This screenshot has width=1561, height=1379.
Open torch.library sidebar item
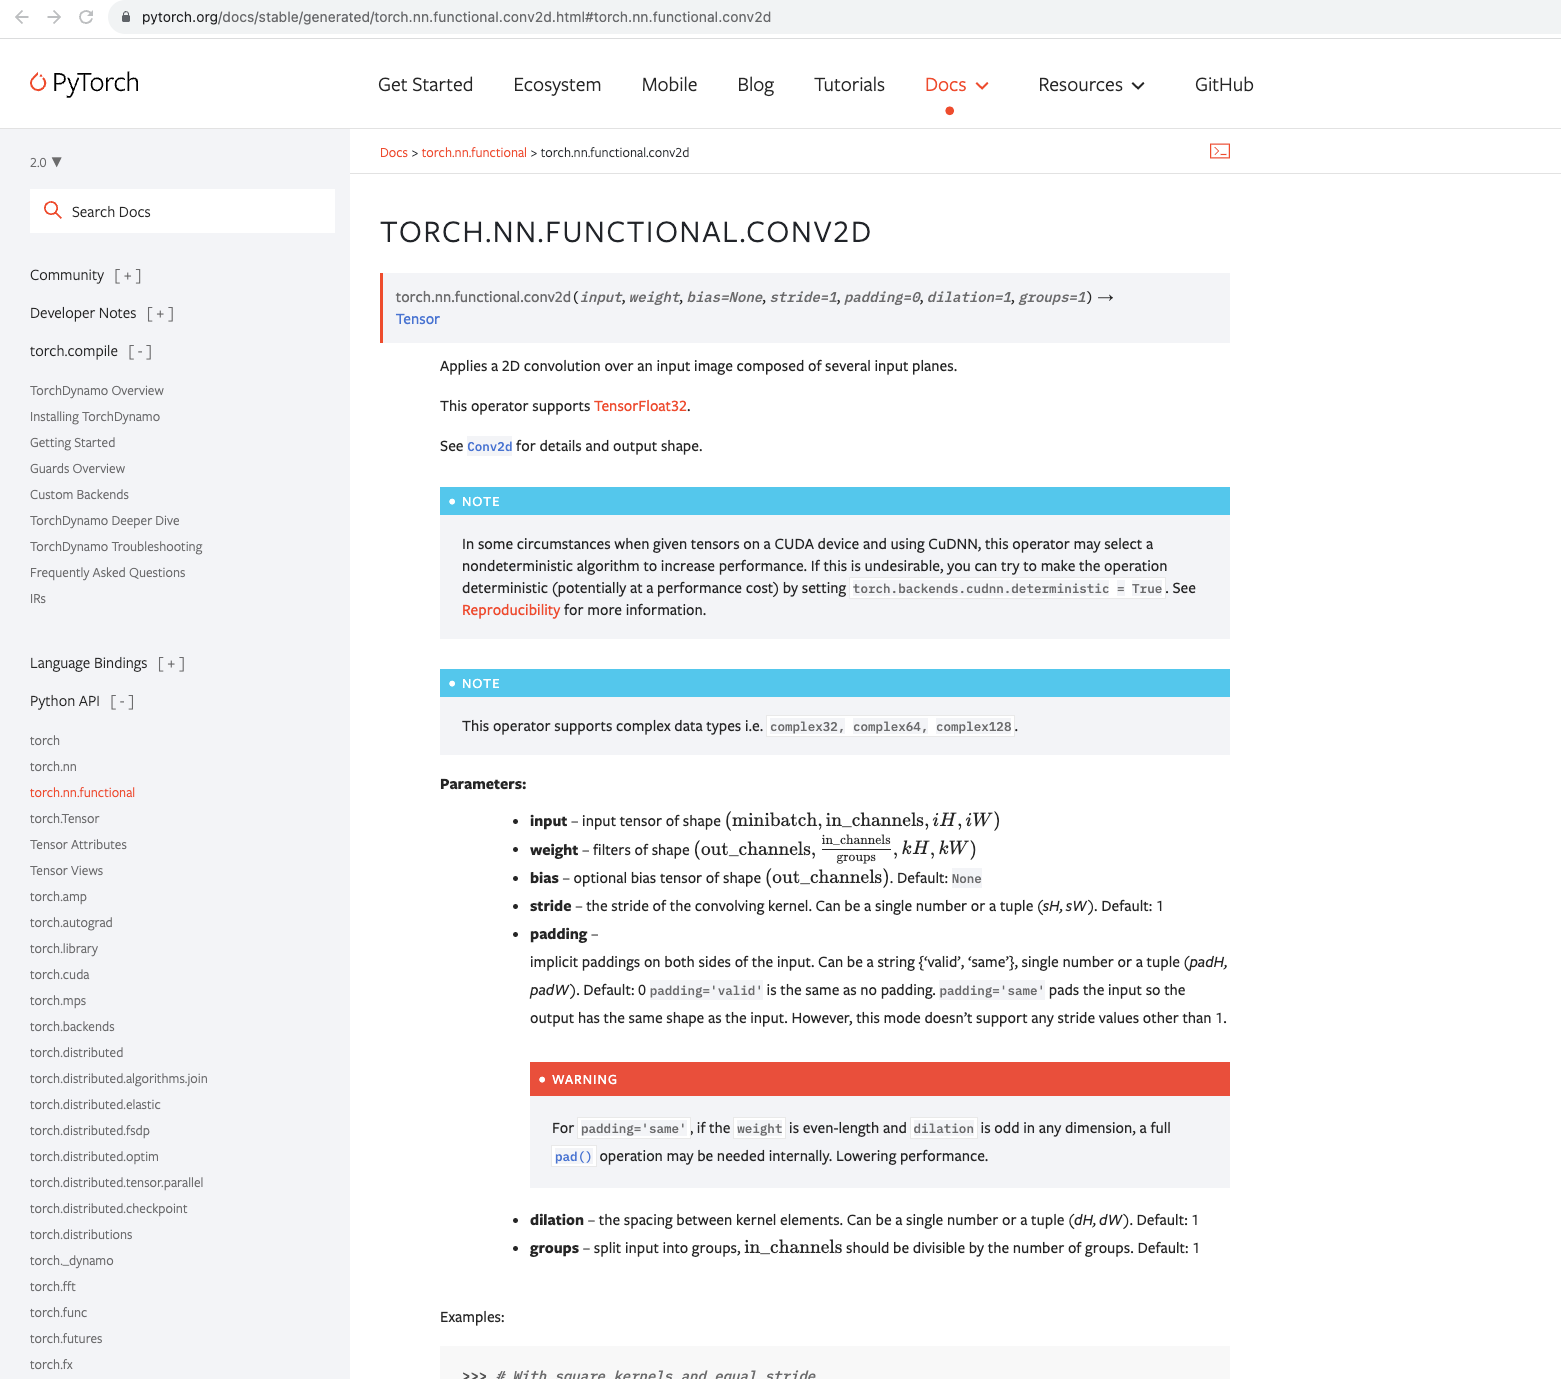(x=64, y=948)
